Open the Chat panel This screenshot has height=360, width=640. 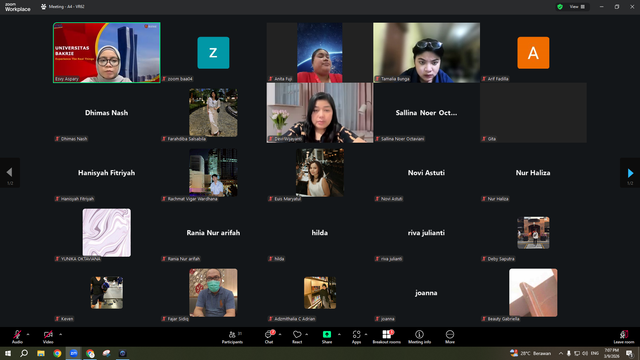click(269, 337)
